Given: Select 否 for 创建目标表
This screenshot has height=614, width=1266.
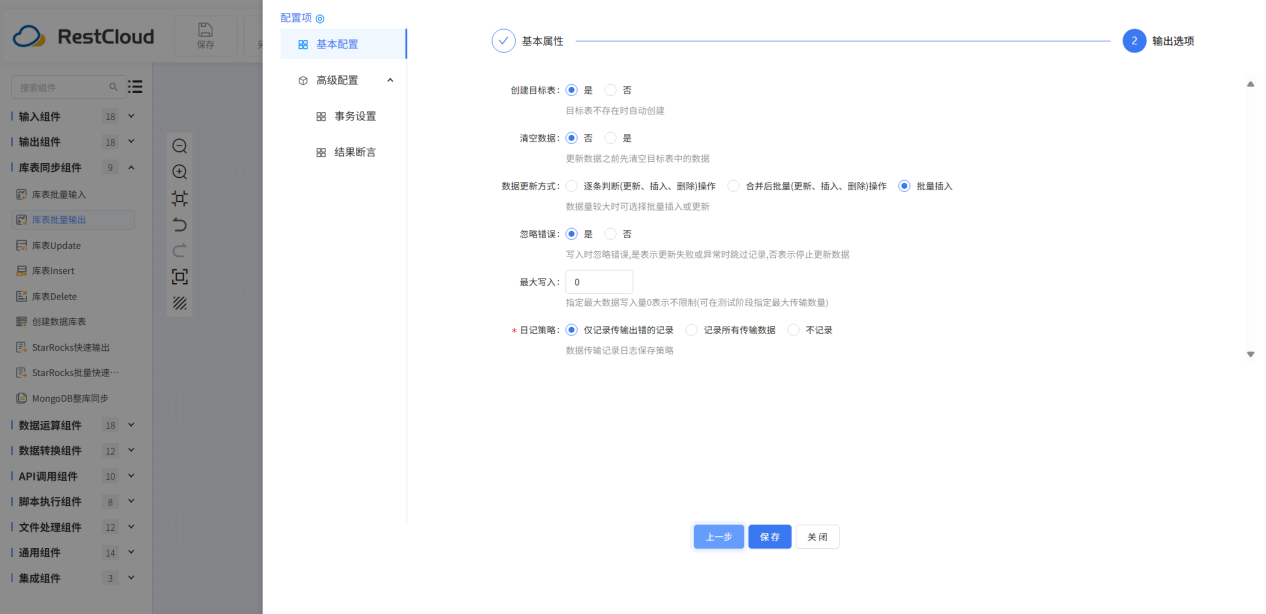Looking at the screenshot, I should (x=611, y=90).
